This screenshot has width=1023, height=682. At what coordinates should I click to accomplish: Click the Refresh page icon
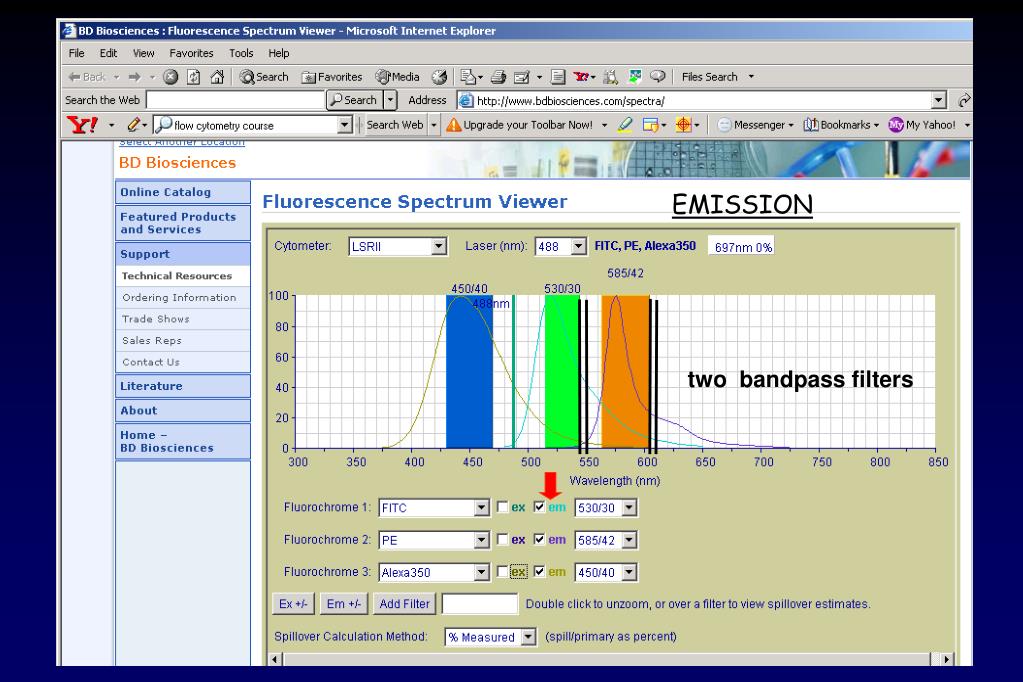coord(194,77)
